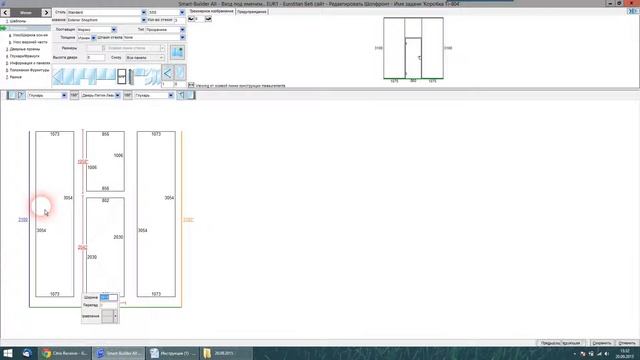Select the door-with-transom panel shape icon

pos(121,76)
